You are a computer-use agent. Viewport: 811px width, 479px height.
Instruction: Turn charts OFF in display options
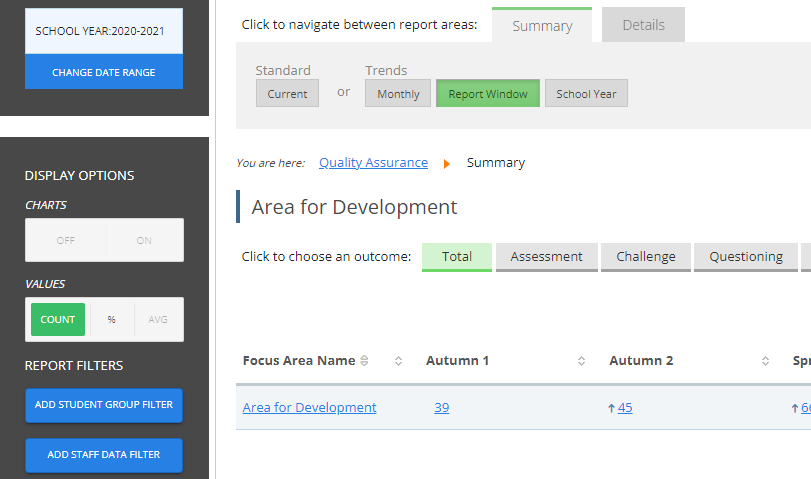(66, 240)
